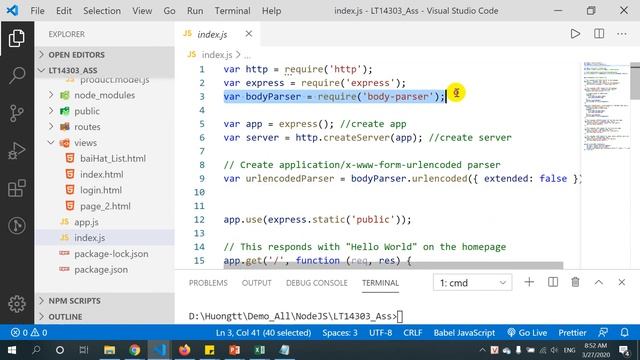Split the terminal panel

[553, 282]
